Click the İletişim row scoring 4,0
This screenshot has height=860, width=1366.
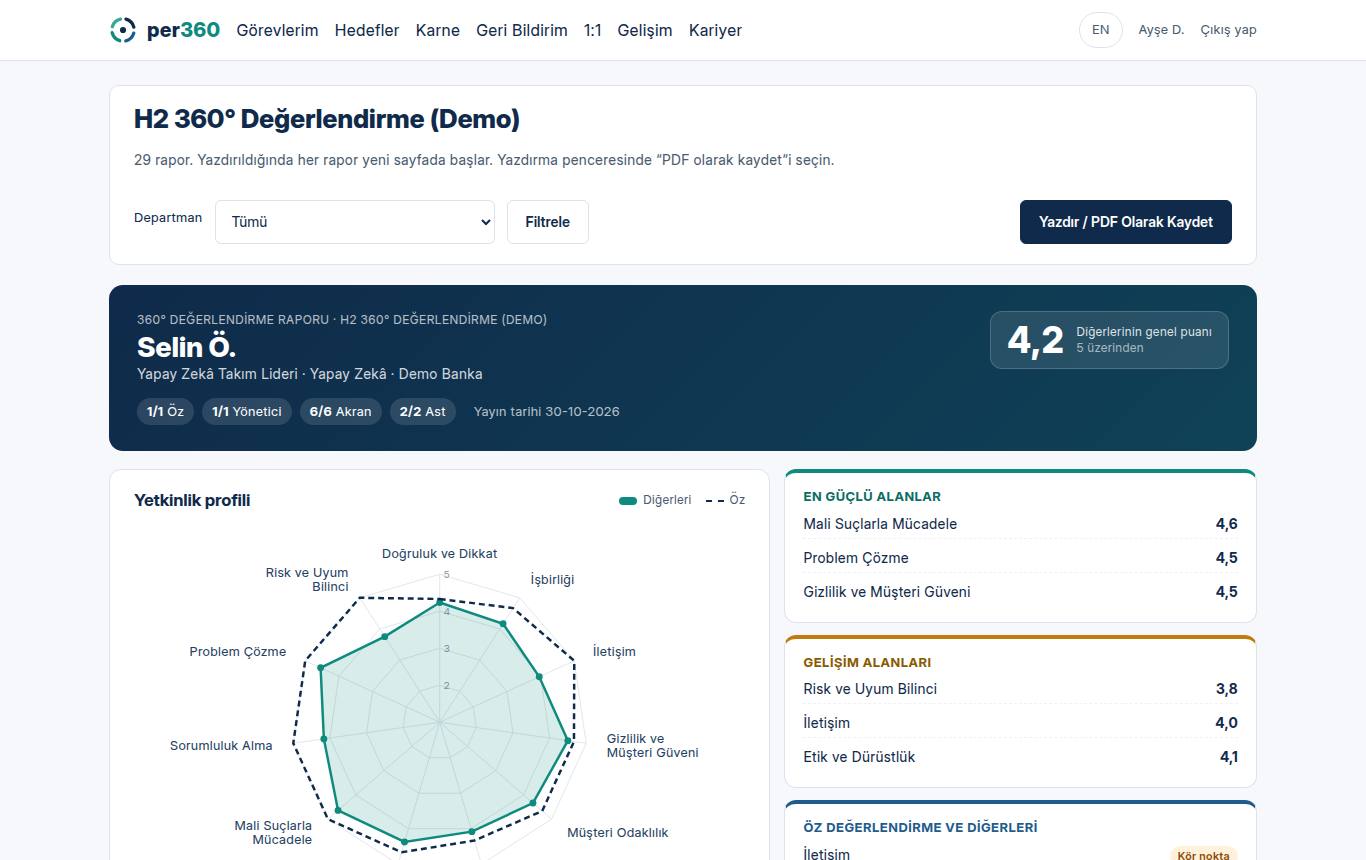pos(1020,723)
